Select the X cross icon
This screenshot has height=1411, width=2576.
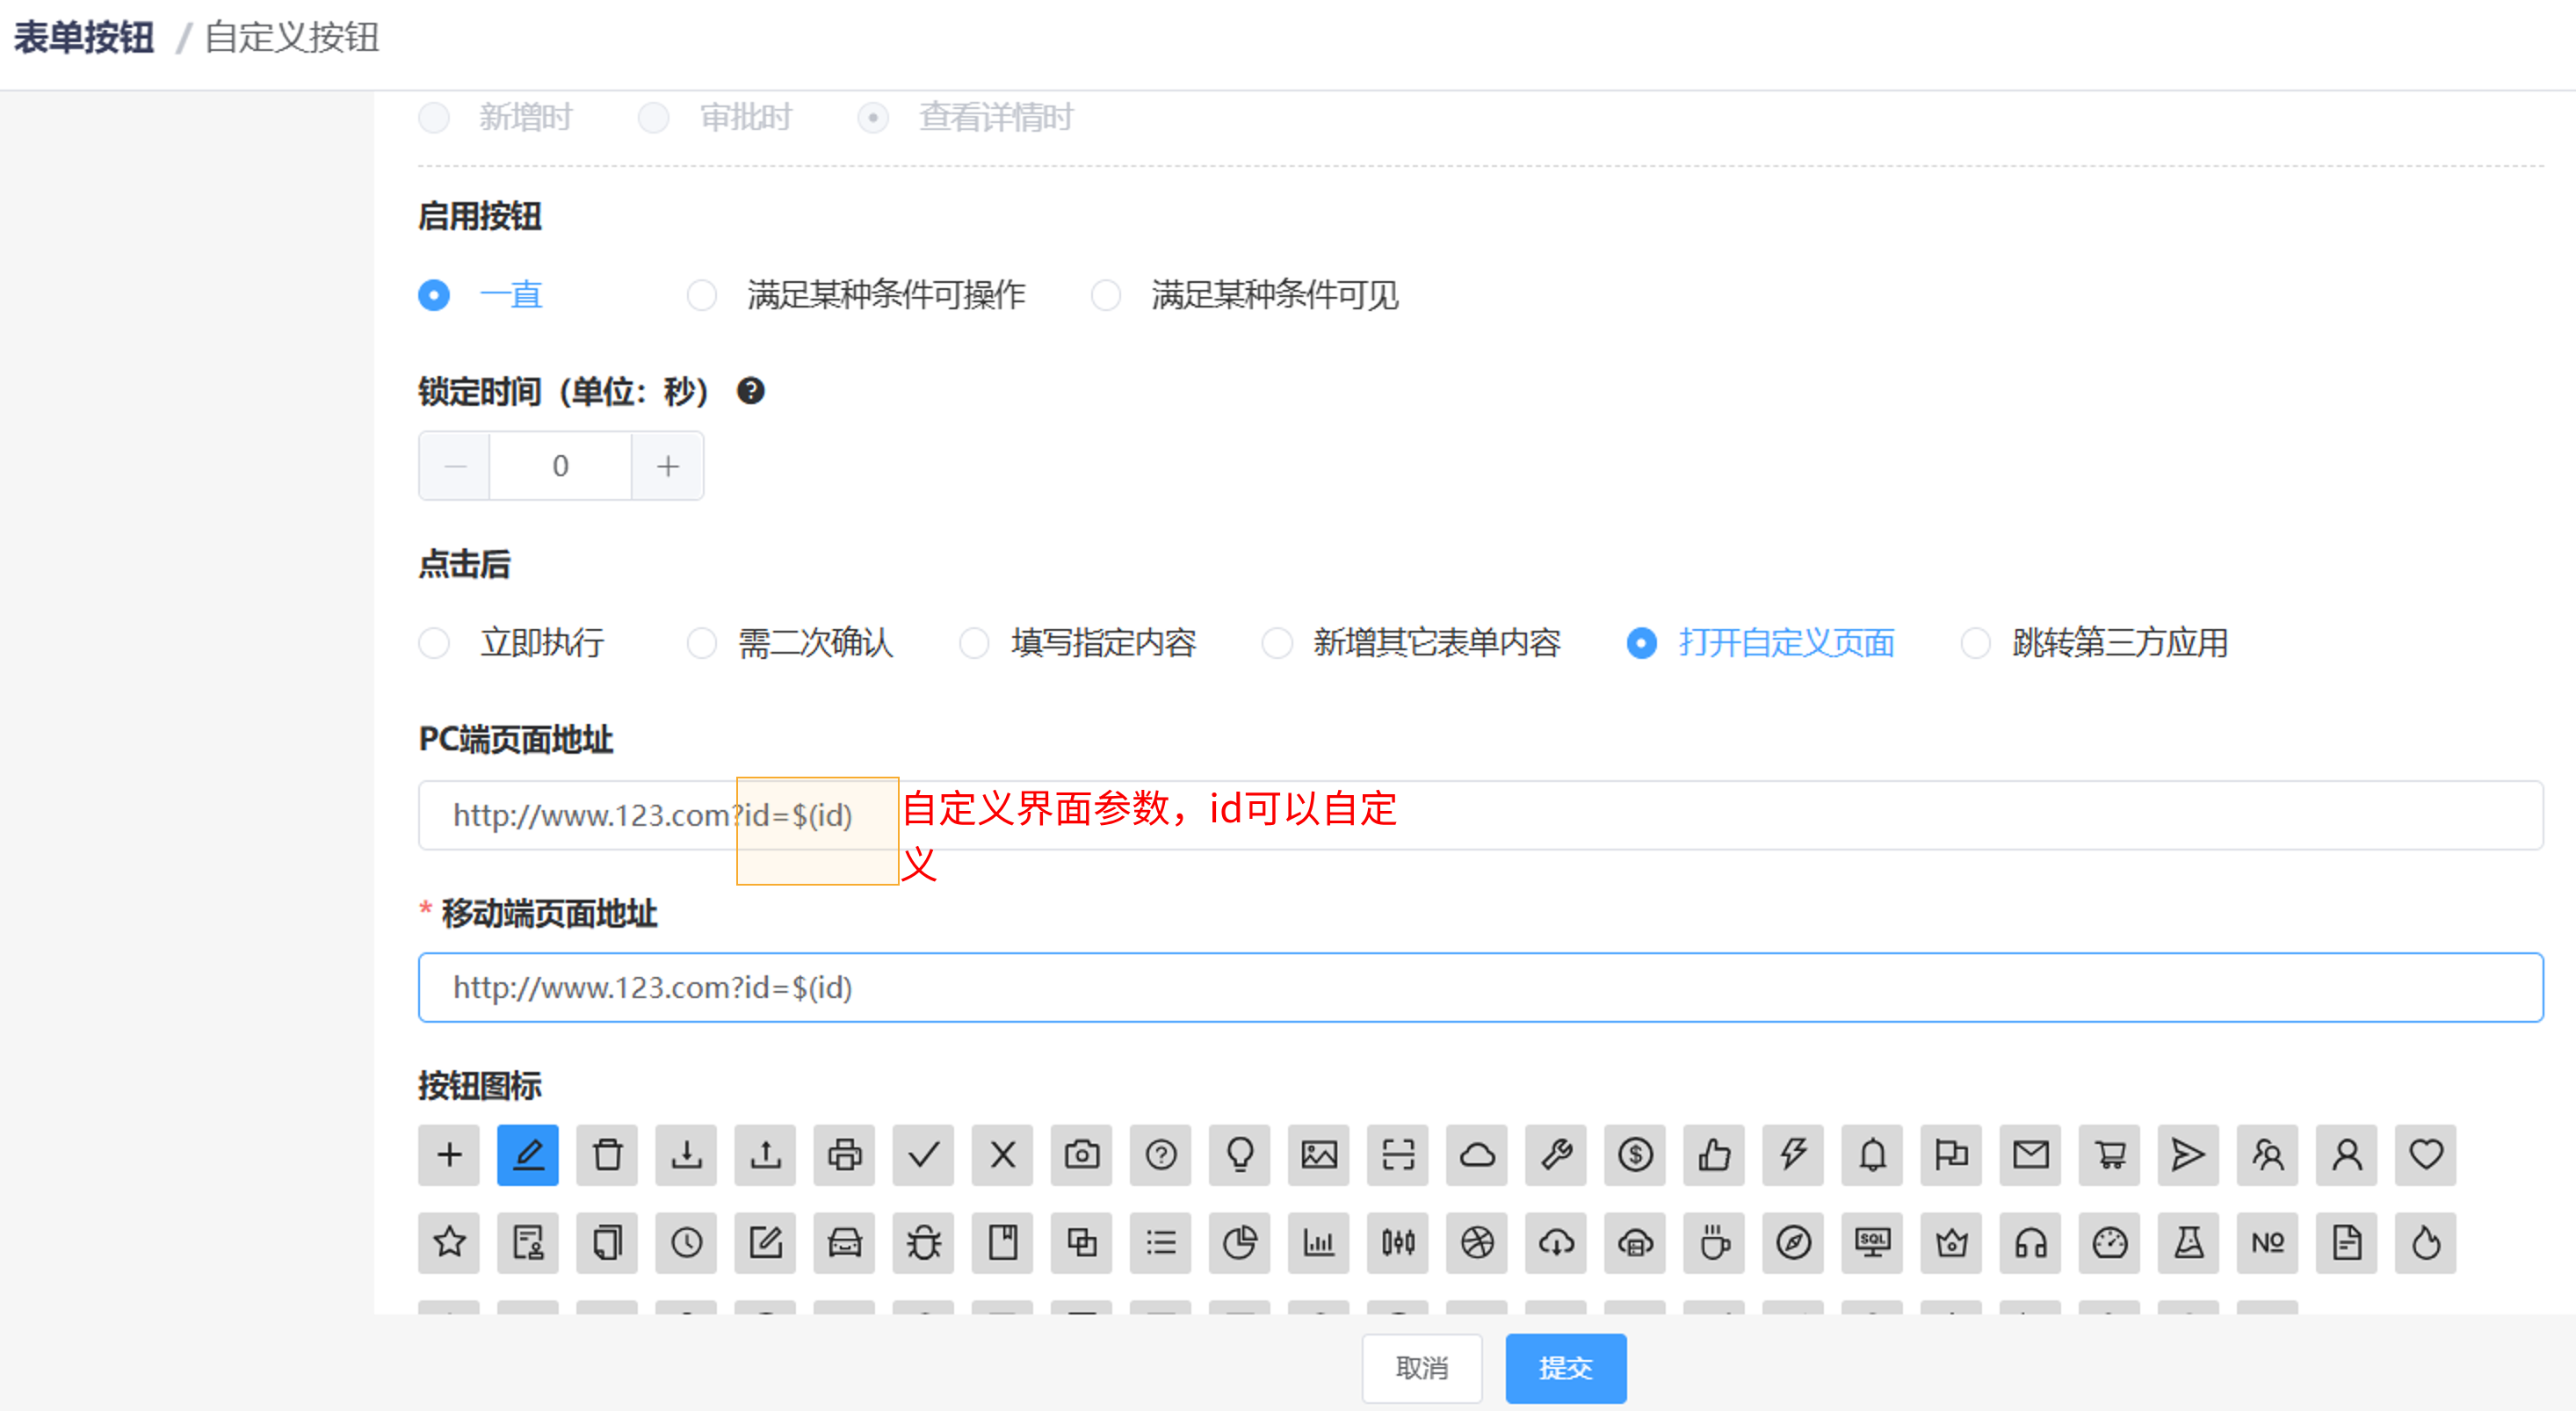(x=1002, y=1155)
